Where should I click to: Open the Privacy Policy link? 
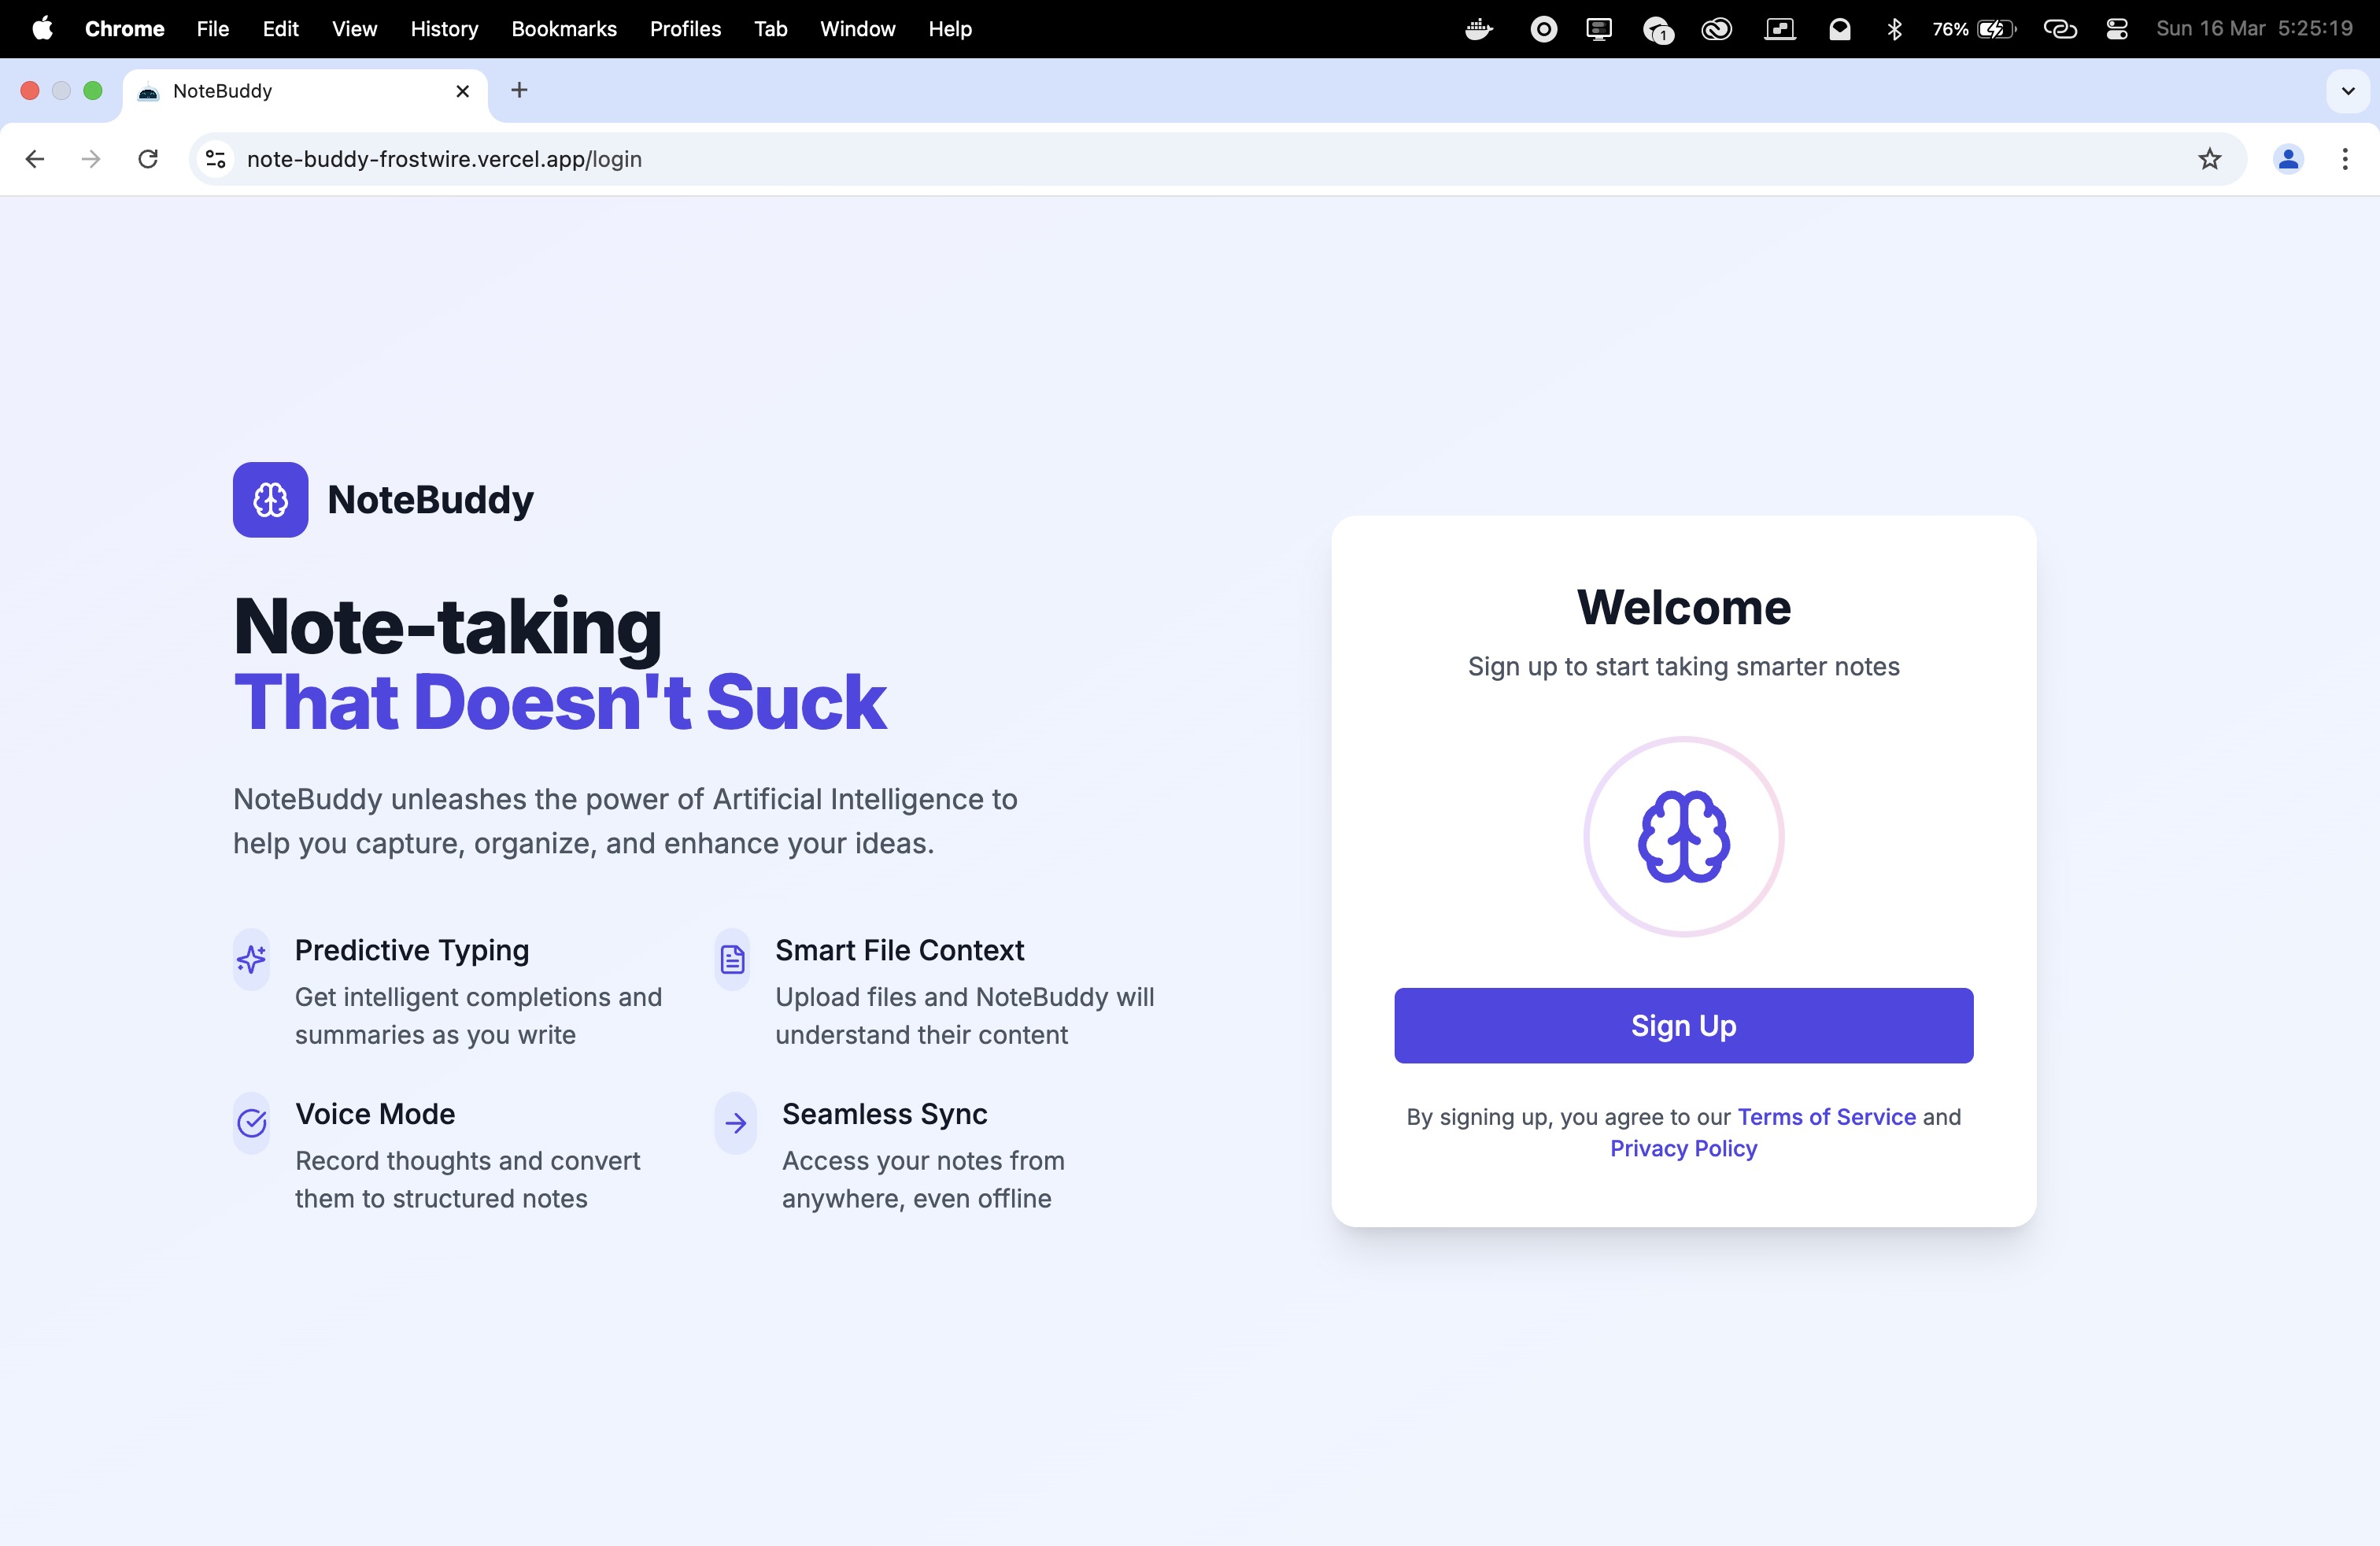pyautogui.click(x=1683, y=1148)
